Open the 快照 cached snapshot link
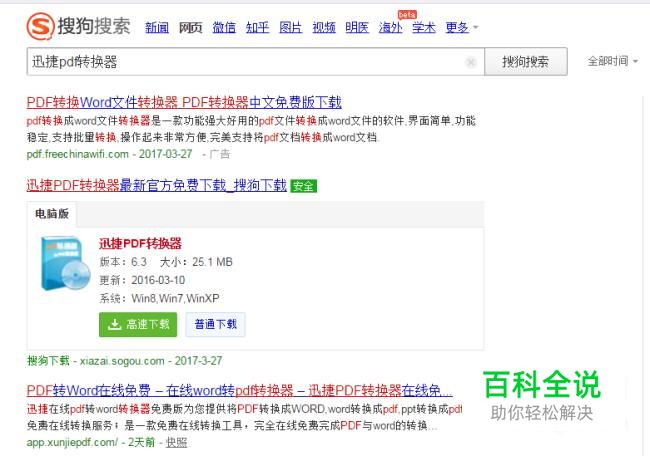Viewport: 650px width, 456px height. click(177, 443)
